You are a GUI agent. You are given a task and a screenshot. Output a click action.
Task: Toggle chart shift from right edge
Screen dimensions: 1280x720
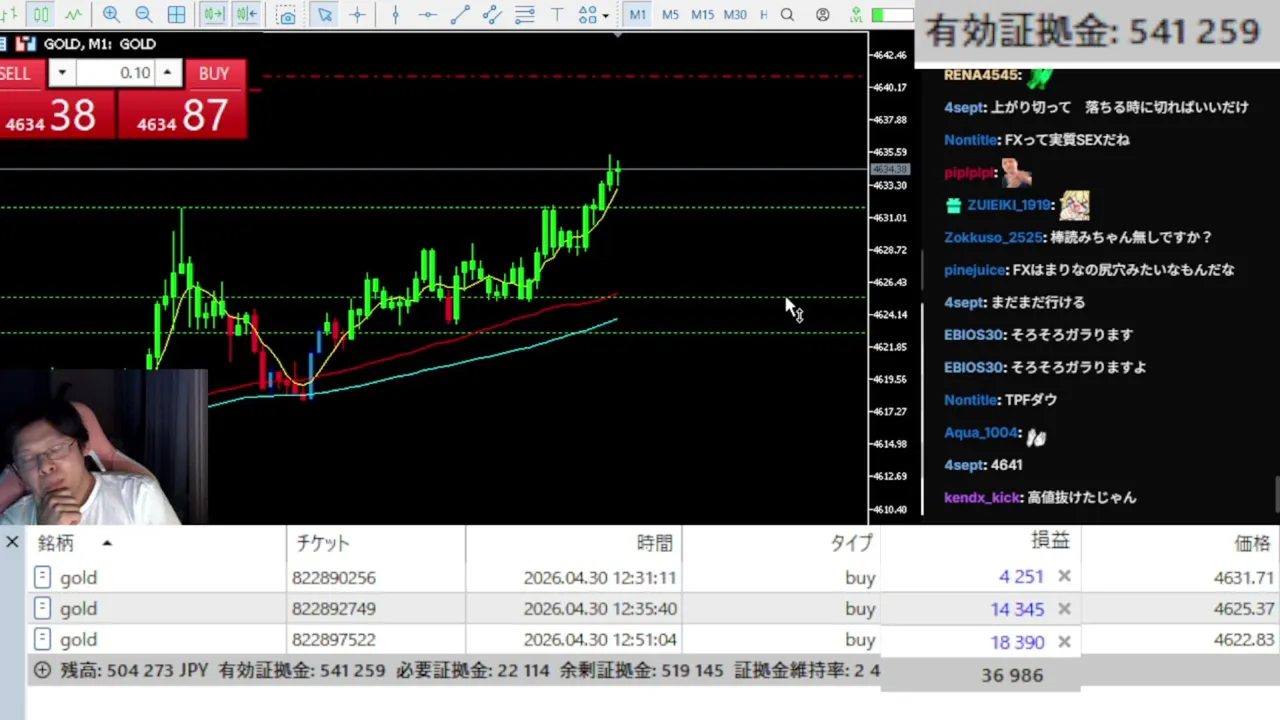[x=247, y=15]
